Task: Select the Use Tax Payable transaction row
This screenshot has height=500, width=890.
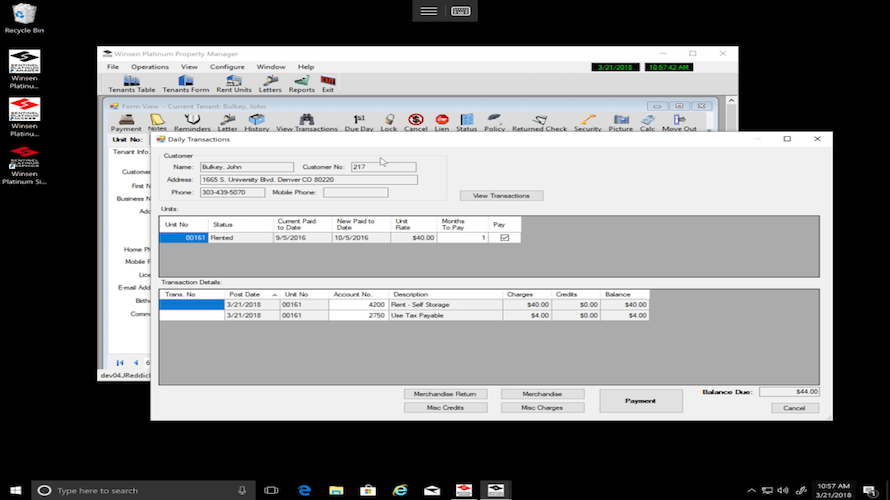Action: coord(404,316)
